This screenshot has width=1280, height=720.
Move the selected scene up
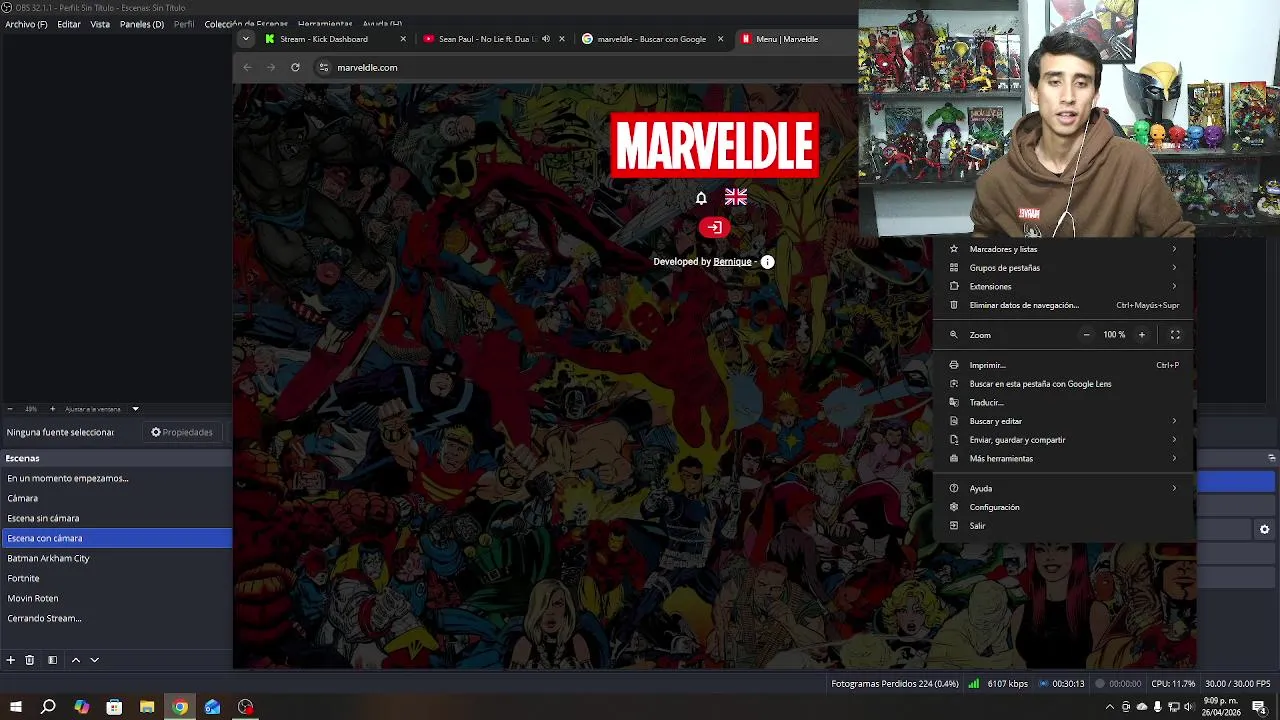(x=75, y=660)
